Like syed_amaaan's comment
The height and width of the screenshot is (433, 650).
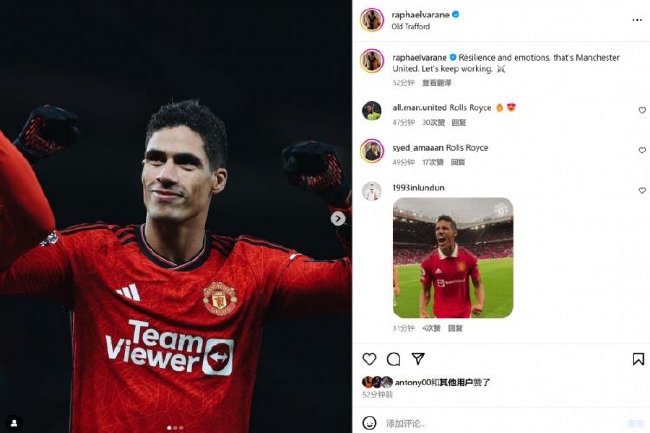(642, 150)
